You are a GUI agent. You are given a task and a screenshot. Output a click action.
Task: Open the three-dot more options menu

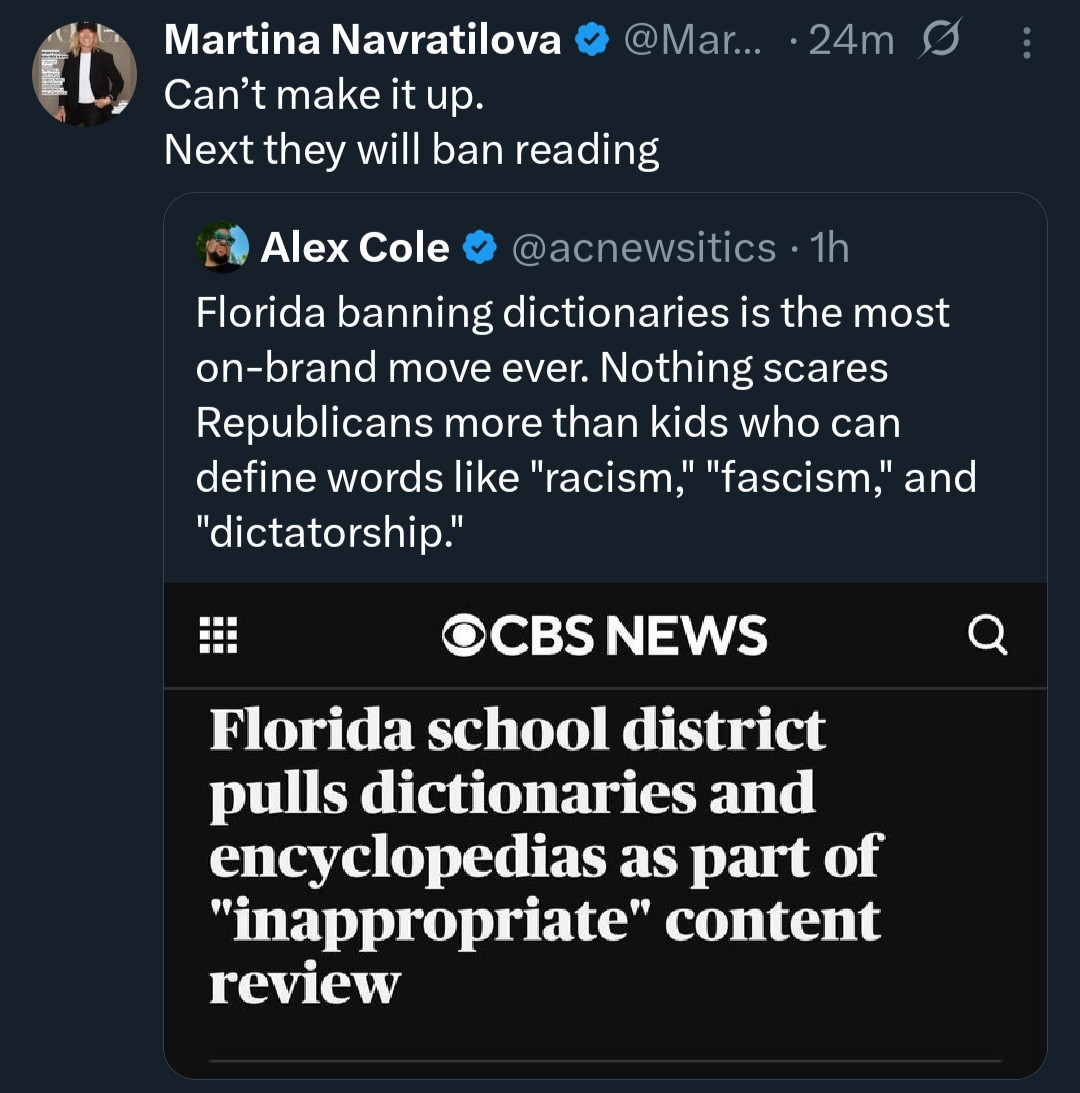click(x=1024, y=42)
